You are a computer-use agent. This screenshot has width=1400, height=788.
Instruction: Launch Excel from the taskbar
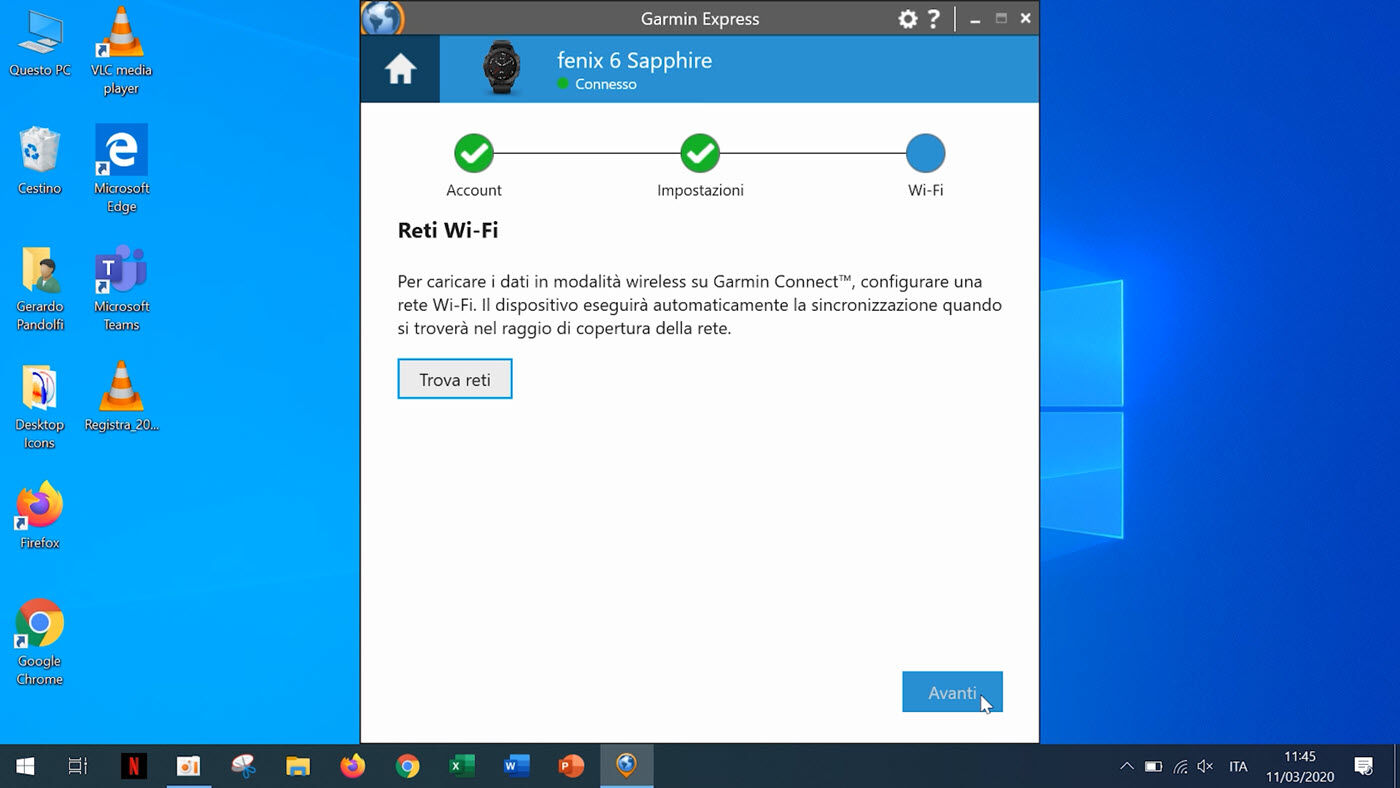coord(461,766)
